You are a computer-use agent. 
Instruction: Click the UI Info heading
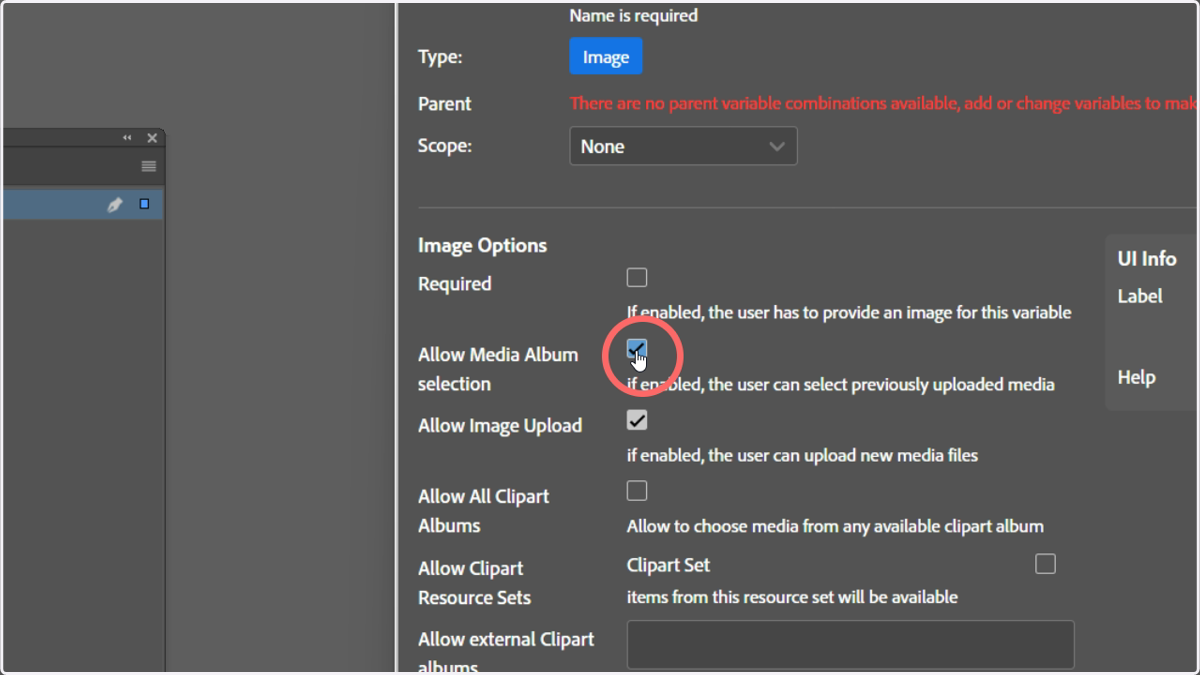tap(1147, 258)
